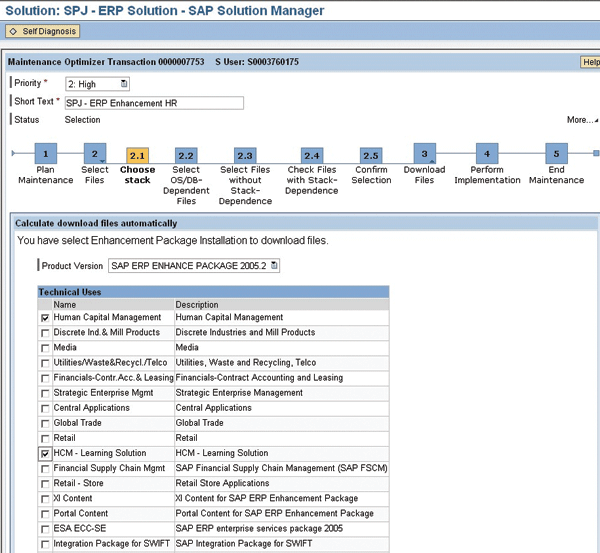Image resolution: width=600 pixels, height=553 pixels.
Task: Click 'SAP Integration Package for SWIFT' description
Action: coord(244,543)
